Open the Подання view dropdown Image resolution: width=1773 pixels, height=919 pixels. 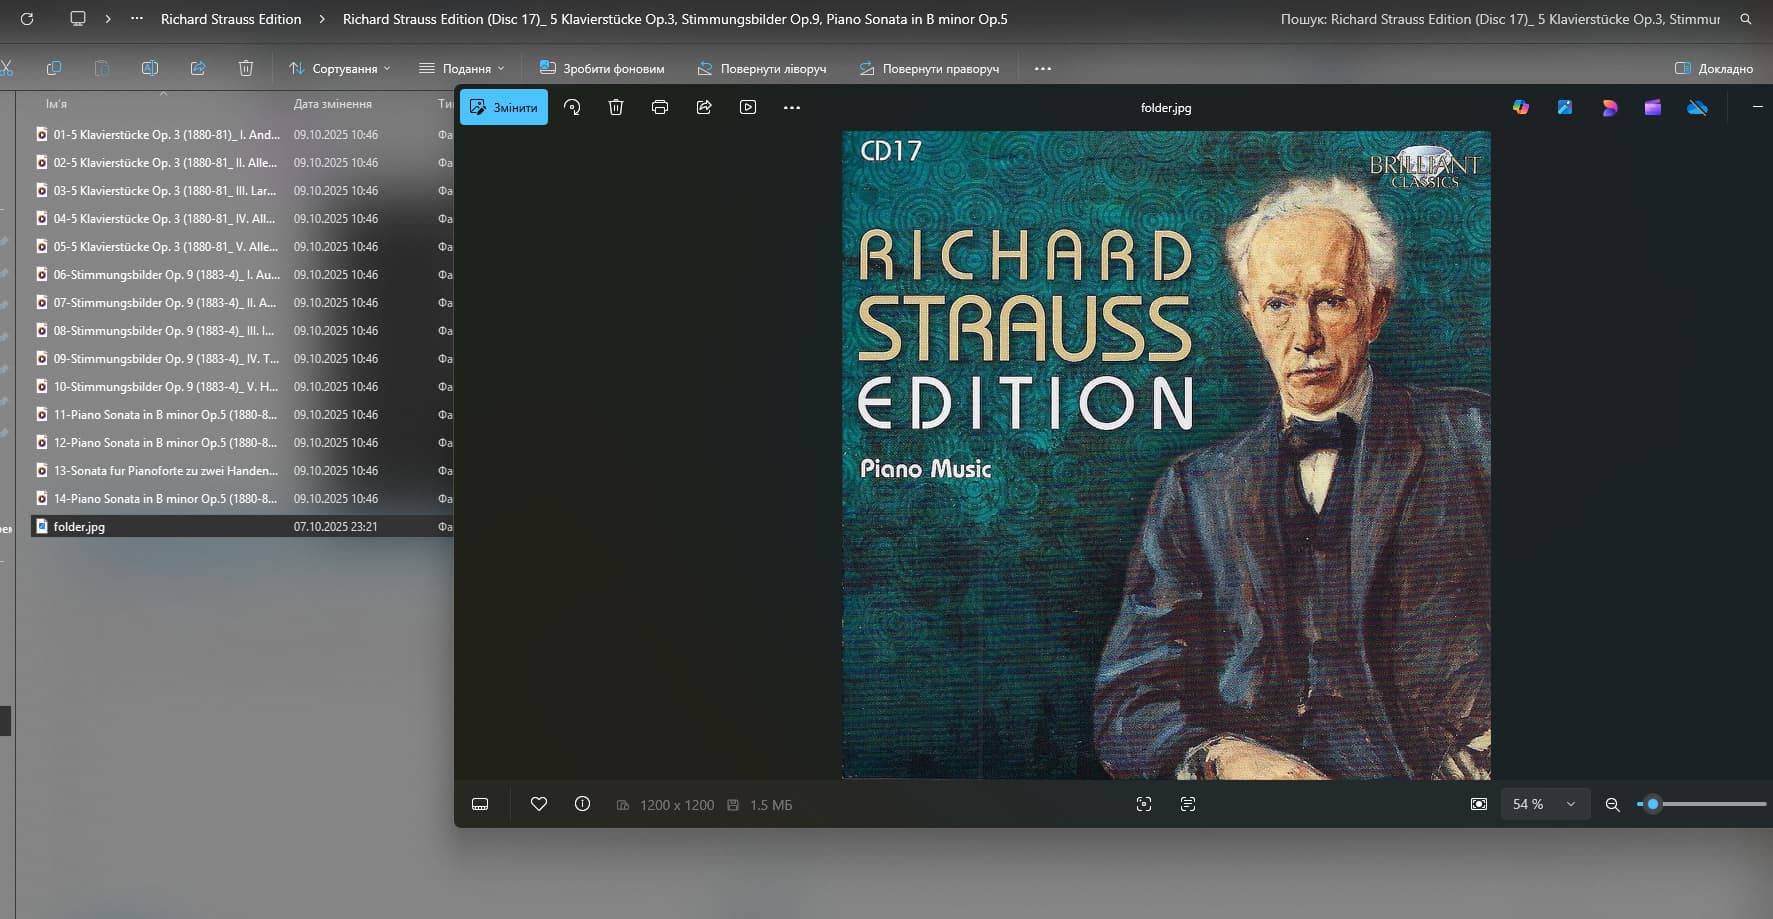[461, 68]
